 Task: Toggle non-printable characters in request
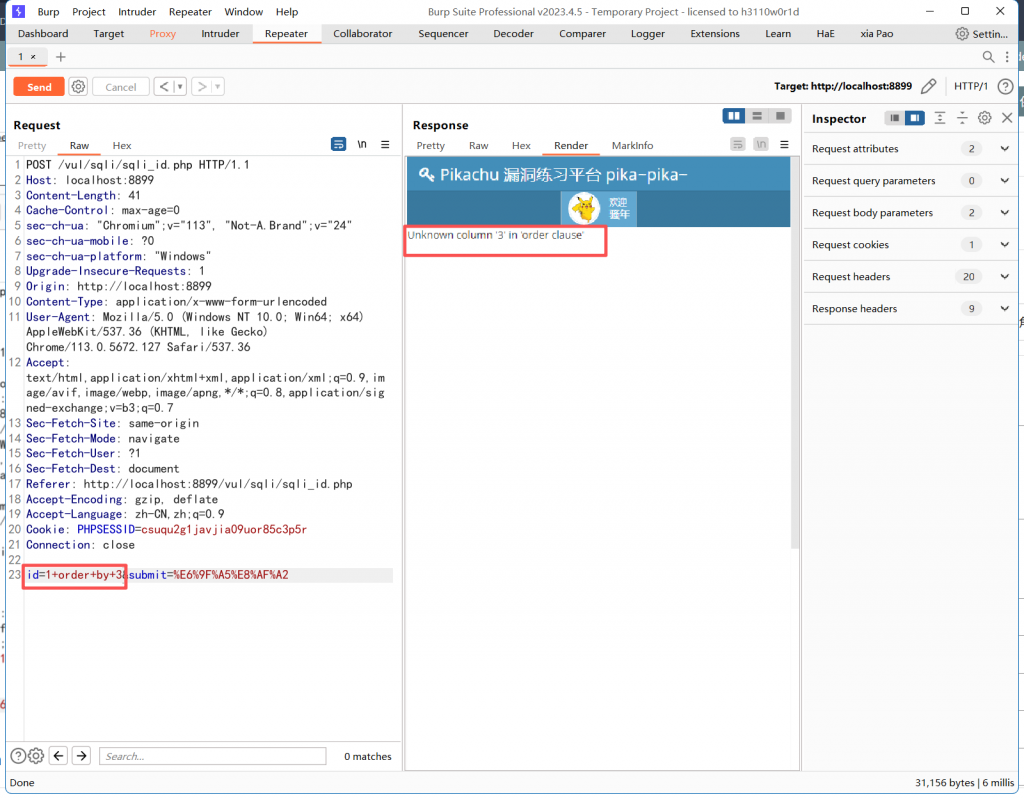tap(362, 145)
